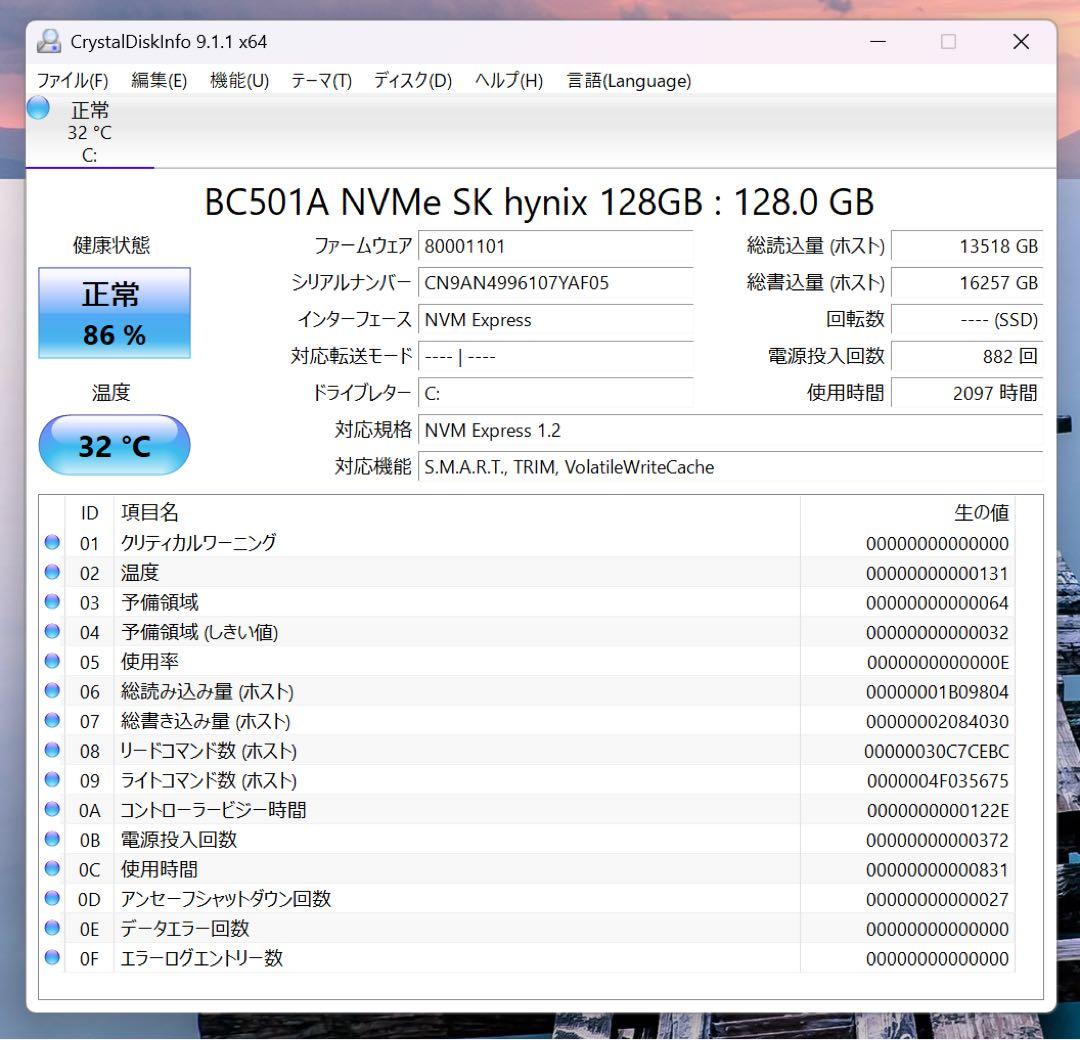Click the CrystalDiskInfo app icon in title bar

(49, 41)
